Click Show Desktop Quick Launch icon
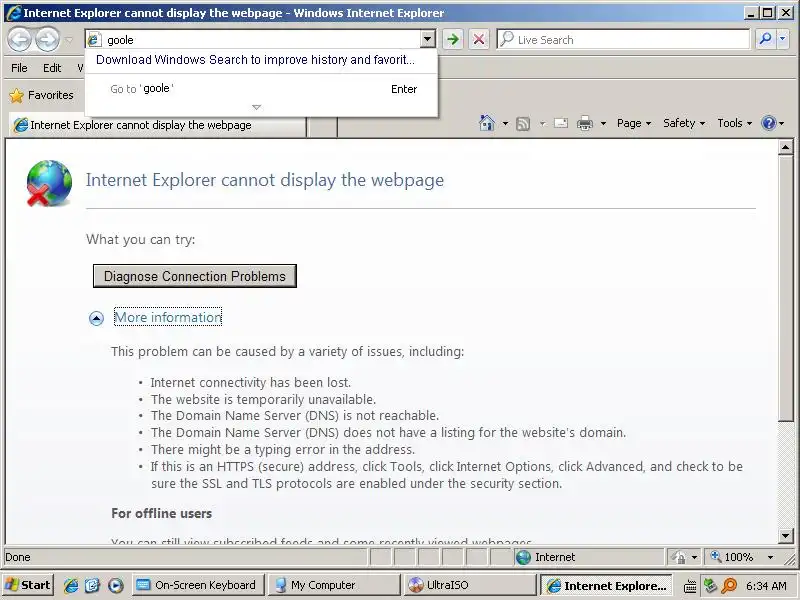Viewport: 800px width, 600px height. [93, 585]
